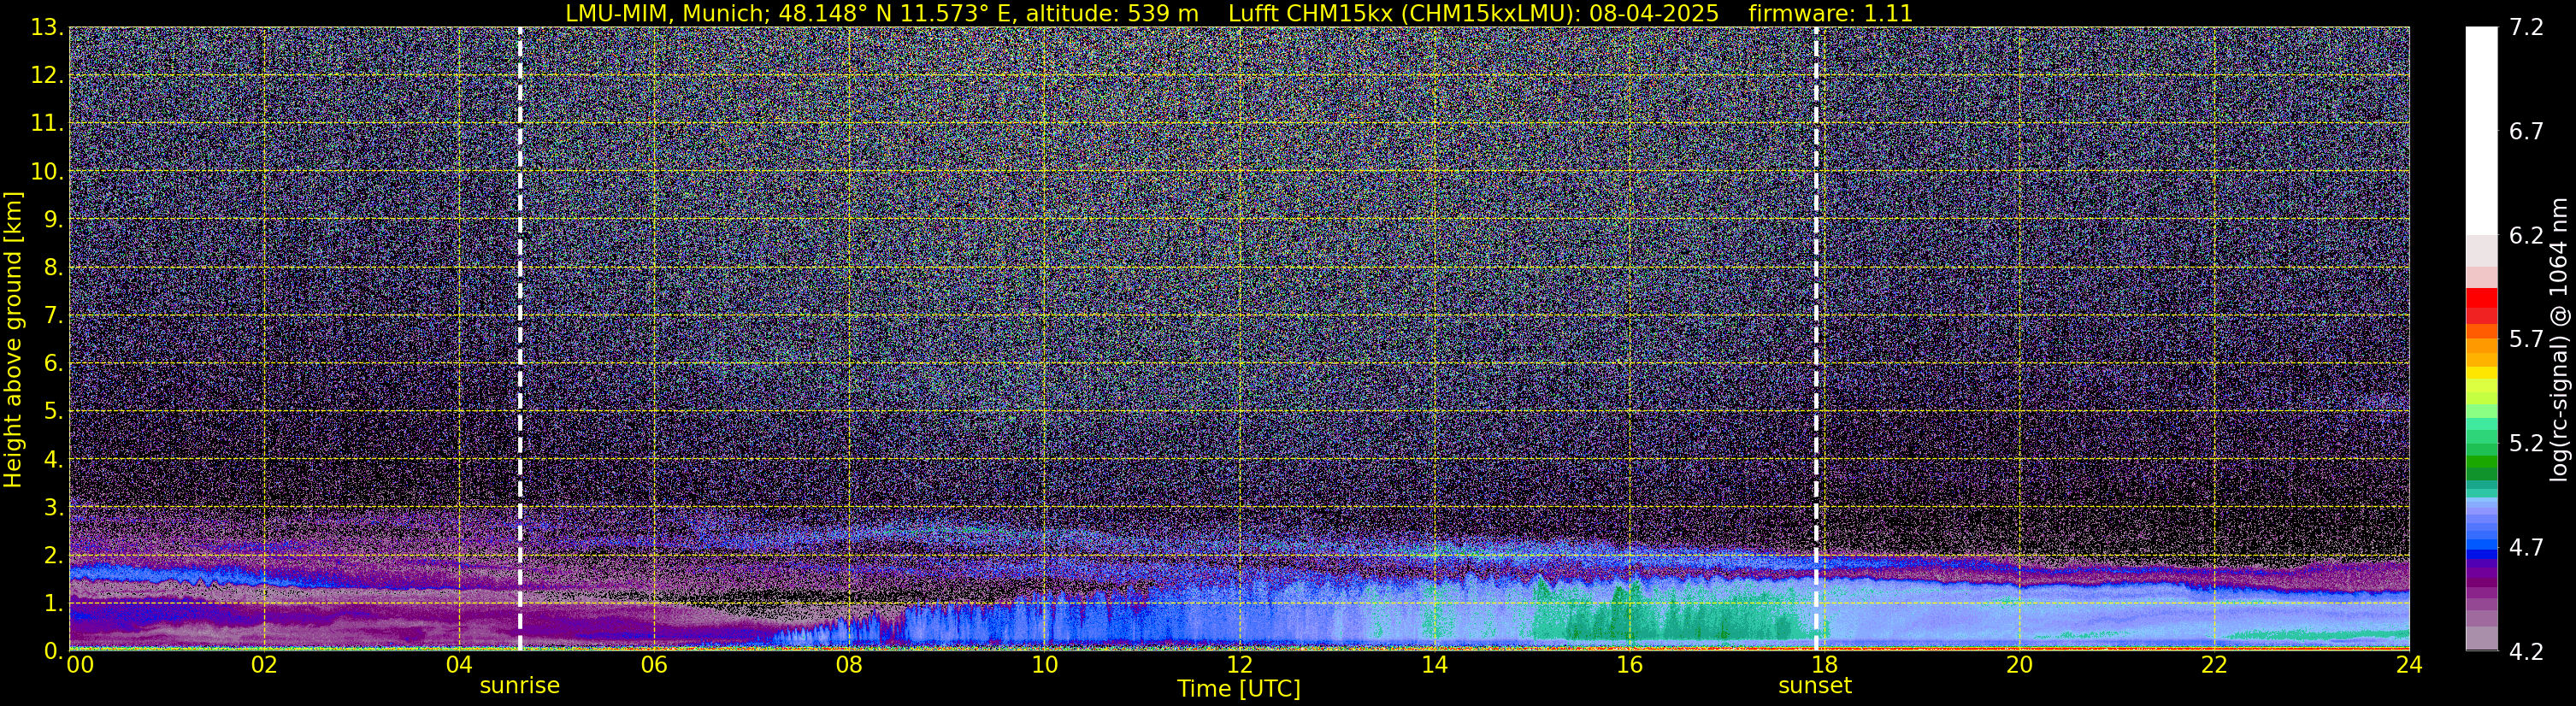Click the 08 hour tick label
This screenshot has height=706, width=2576.
coord(848,665)
